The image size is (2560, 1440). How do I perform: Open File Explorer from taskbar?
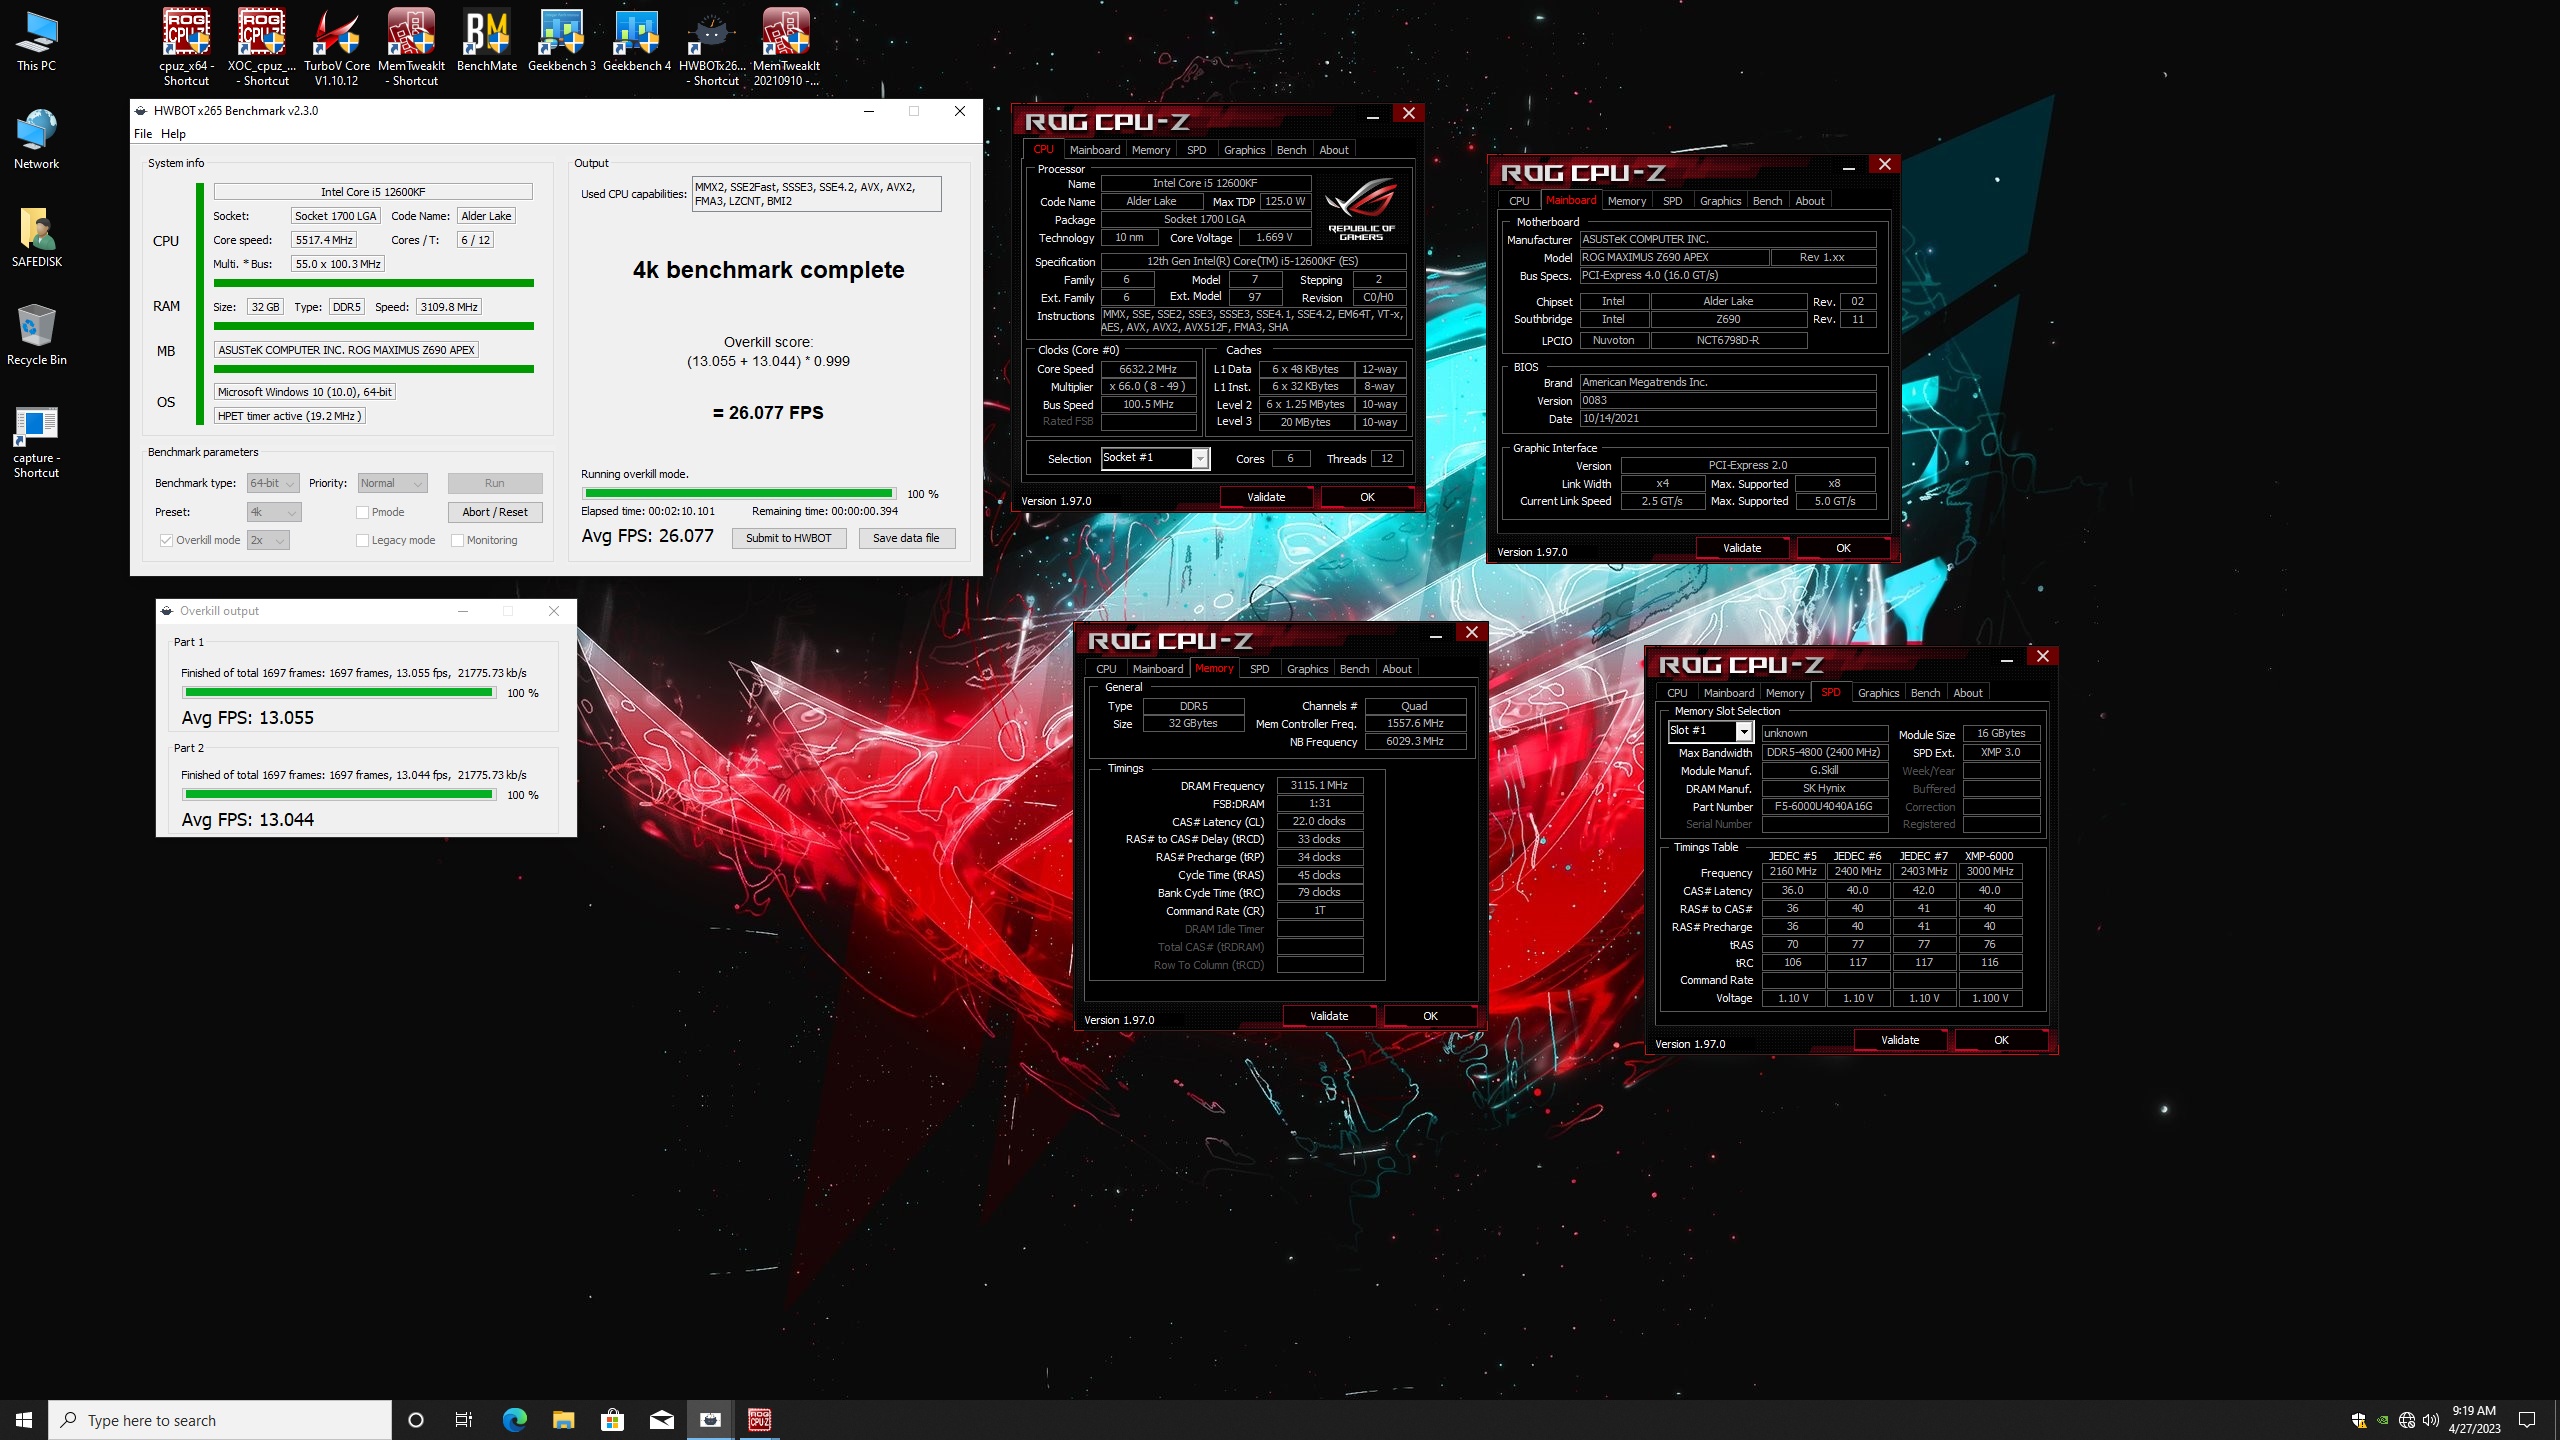click(563, 1420)
